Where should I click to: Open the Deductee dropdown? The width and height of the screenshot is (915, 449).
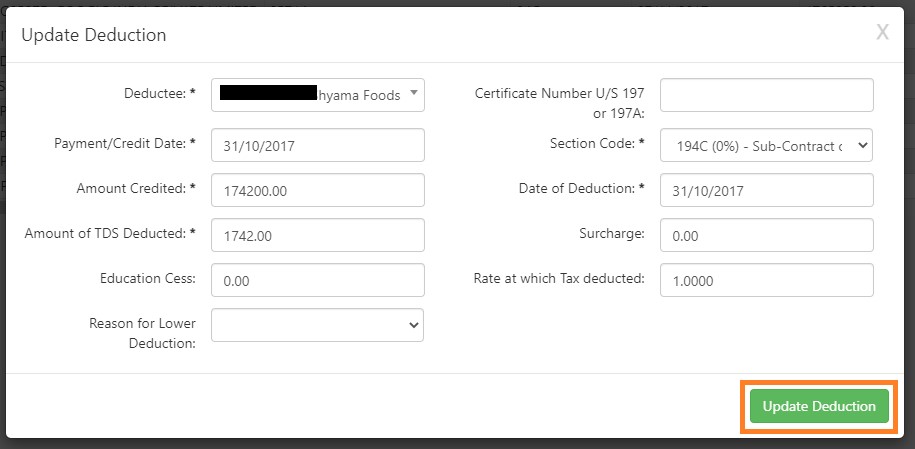pyautogui.click(x=317, y=95)
